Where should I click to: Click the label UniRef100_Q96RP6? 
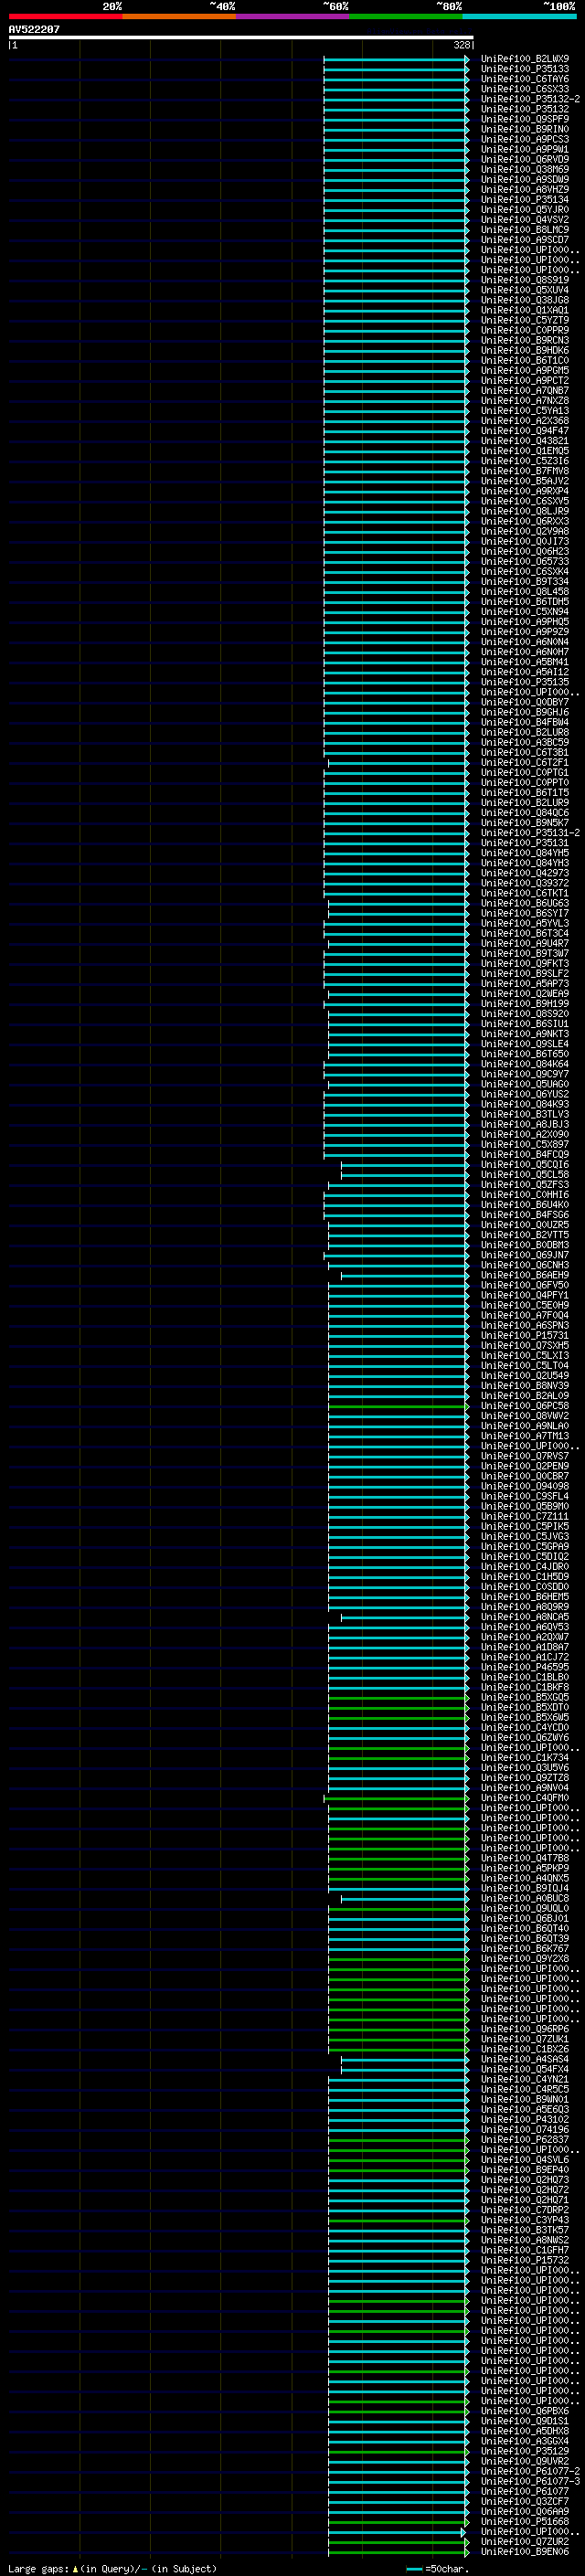[x=524, y=2029]
